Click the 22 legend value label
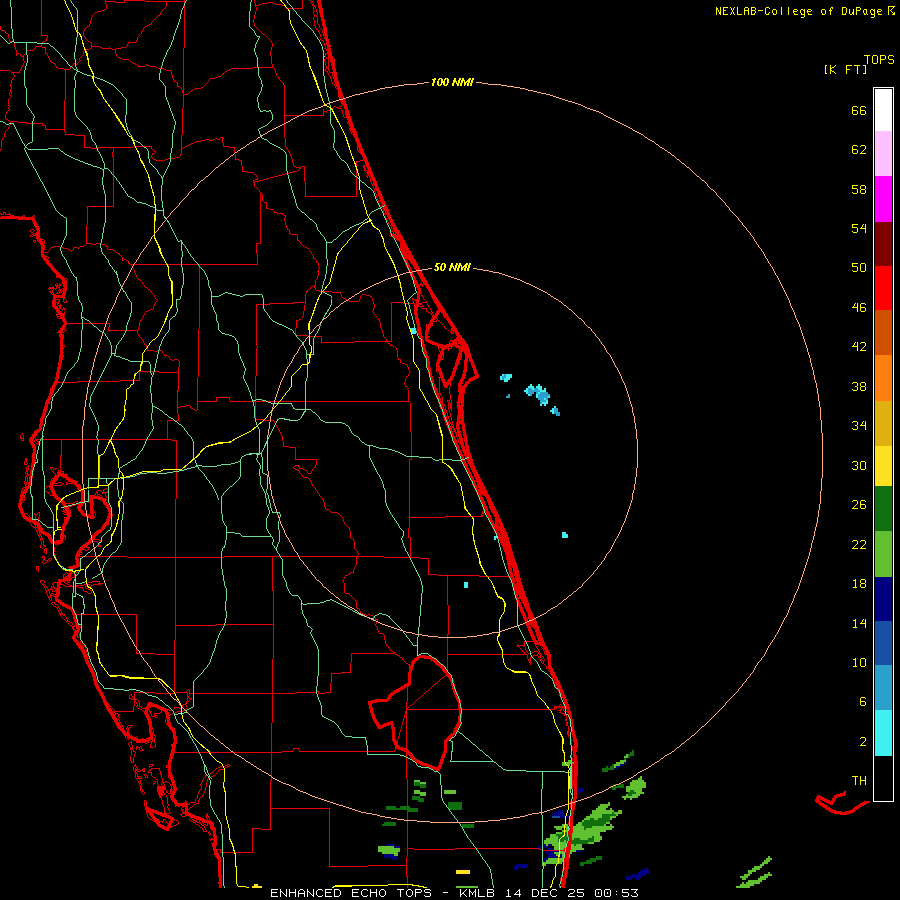900x900 pixels. pyautogui.click(x=859, y=544)
